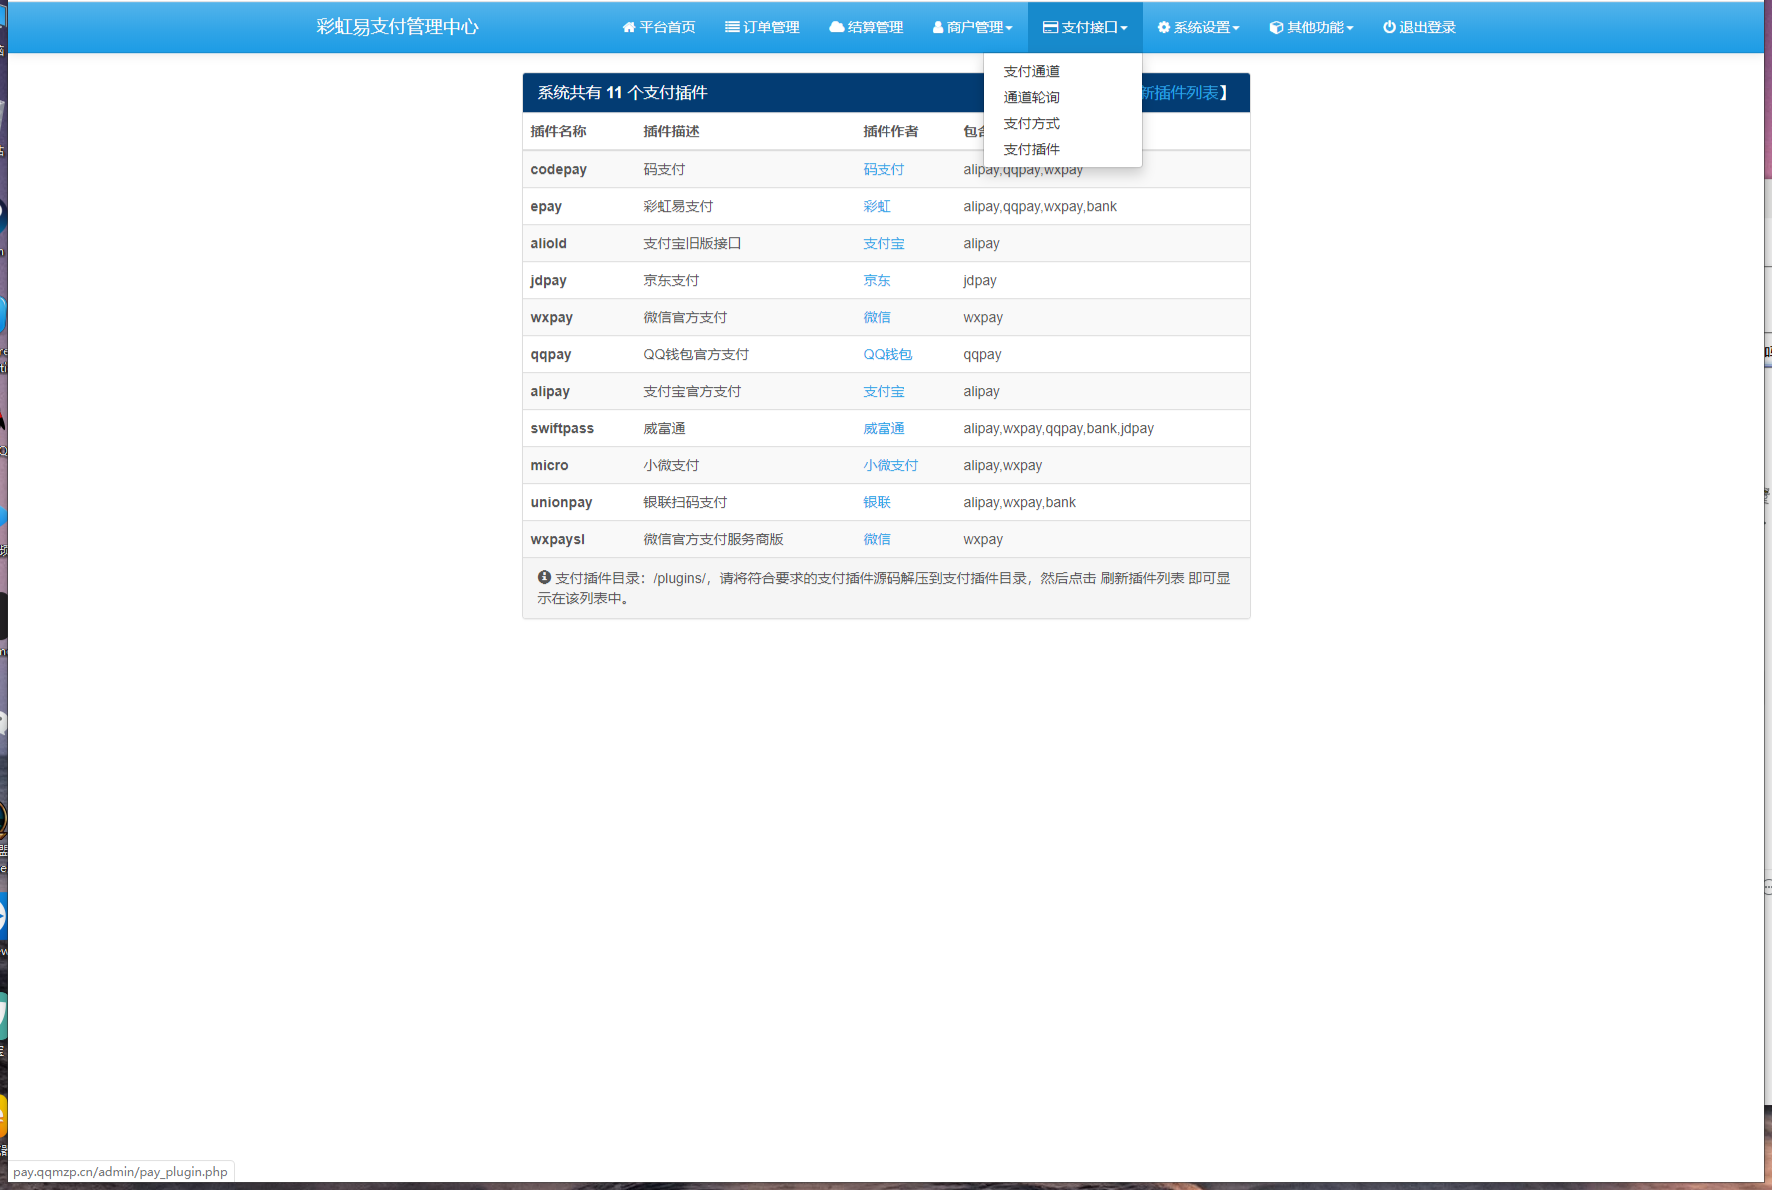This screenshot has width=1772, height=1190.
Task: Click plugin name alipay
Action: [550, 392]
